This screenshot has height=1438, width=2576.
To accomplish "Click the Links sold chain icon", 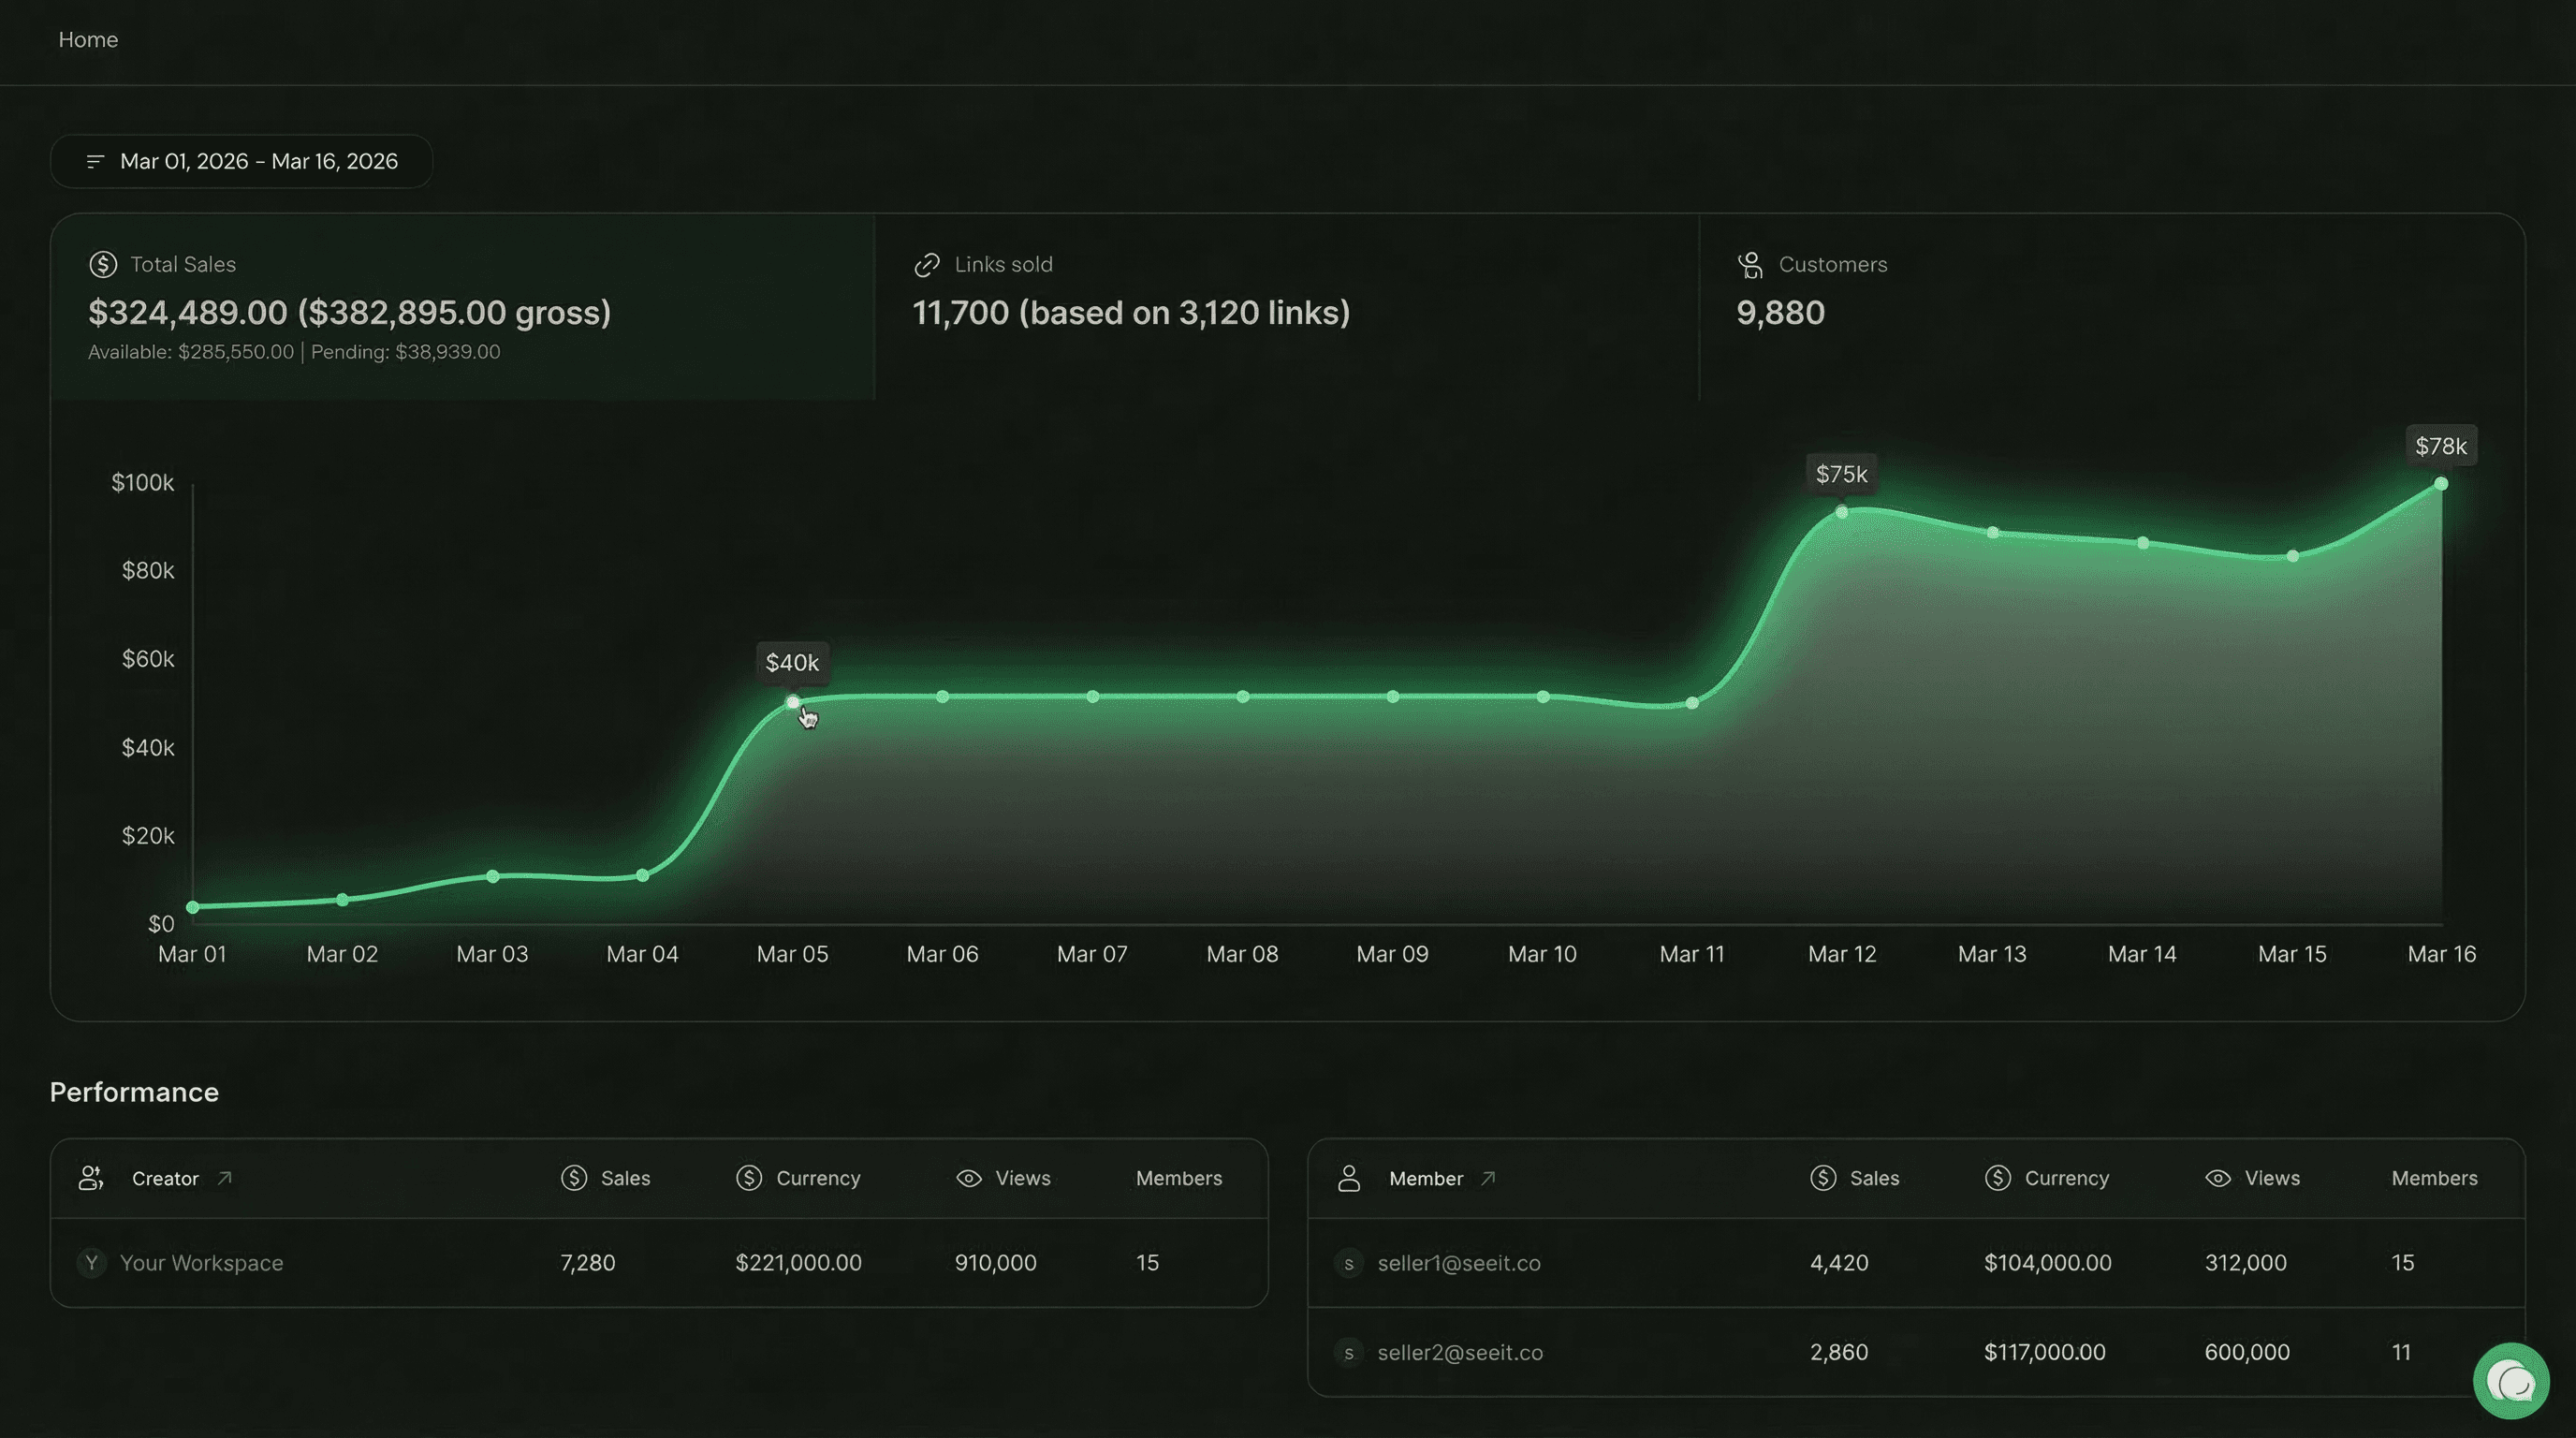I will 926,264.
